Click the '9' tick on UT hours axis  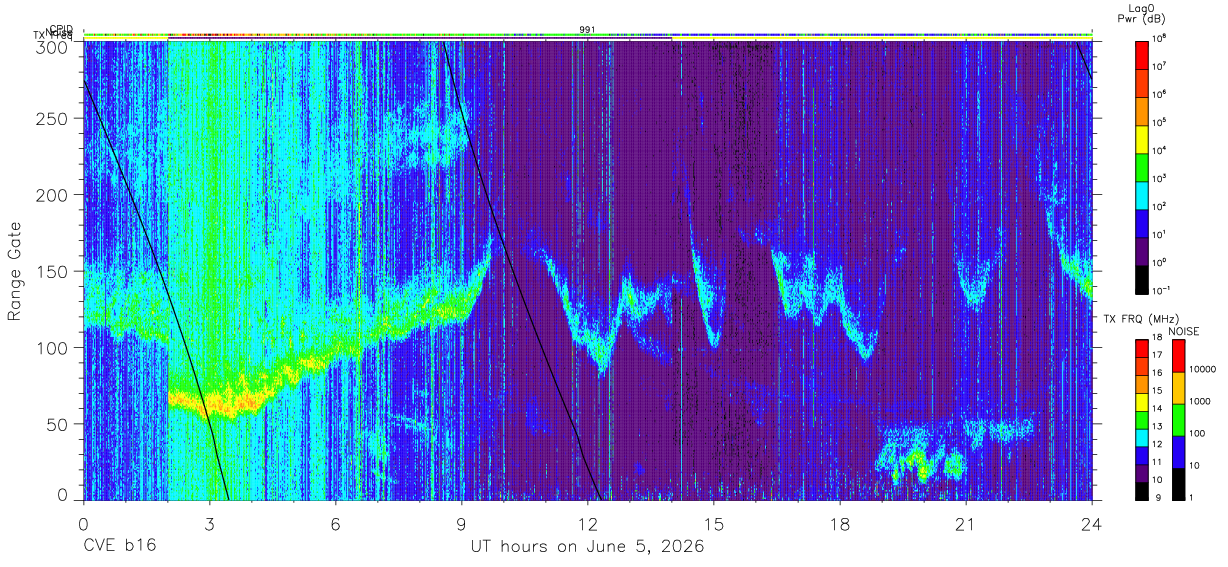[461, 525]
